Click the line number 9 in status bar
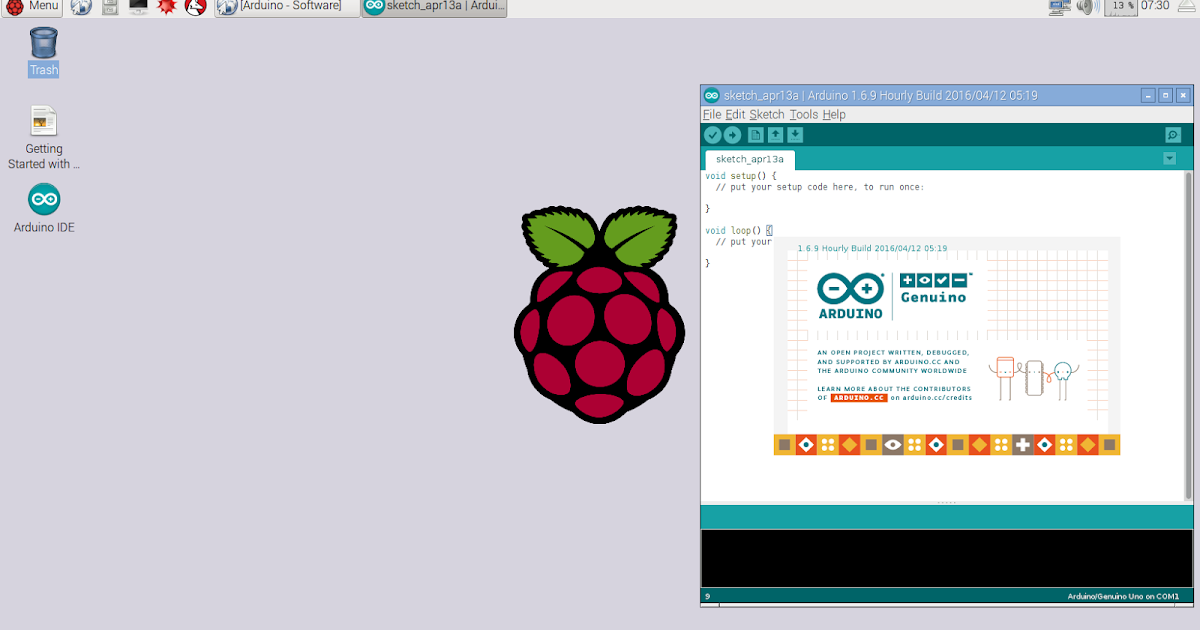Image resolution: width=1200 pixels, height=630 pixels. pos(708,597)
